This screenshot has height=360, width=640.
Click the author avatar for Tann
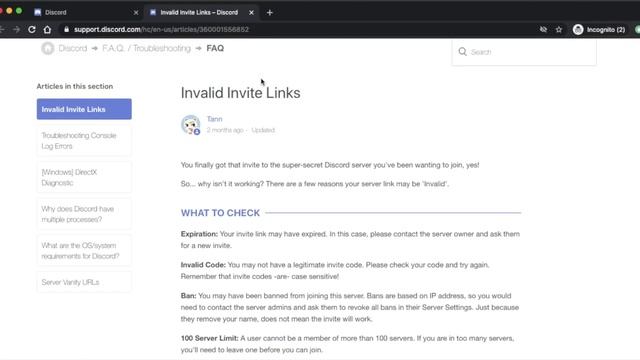[x=191, y=124]
